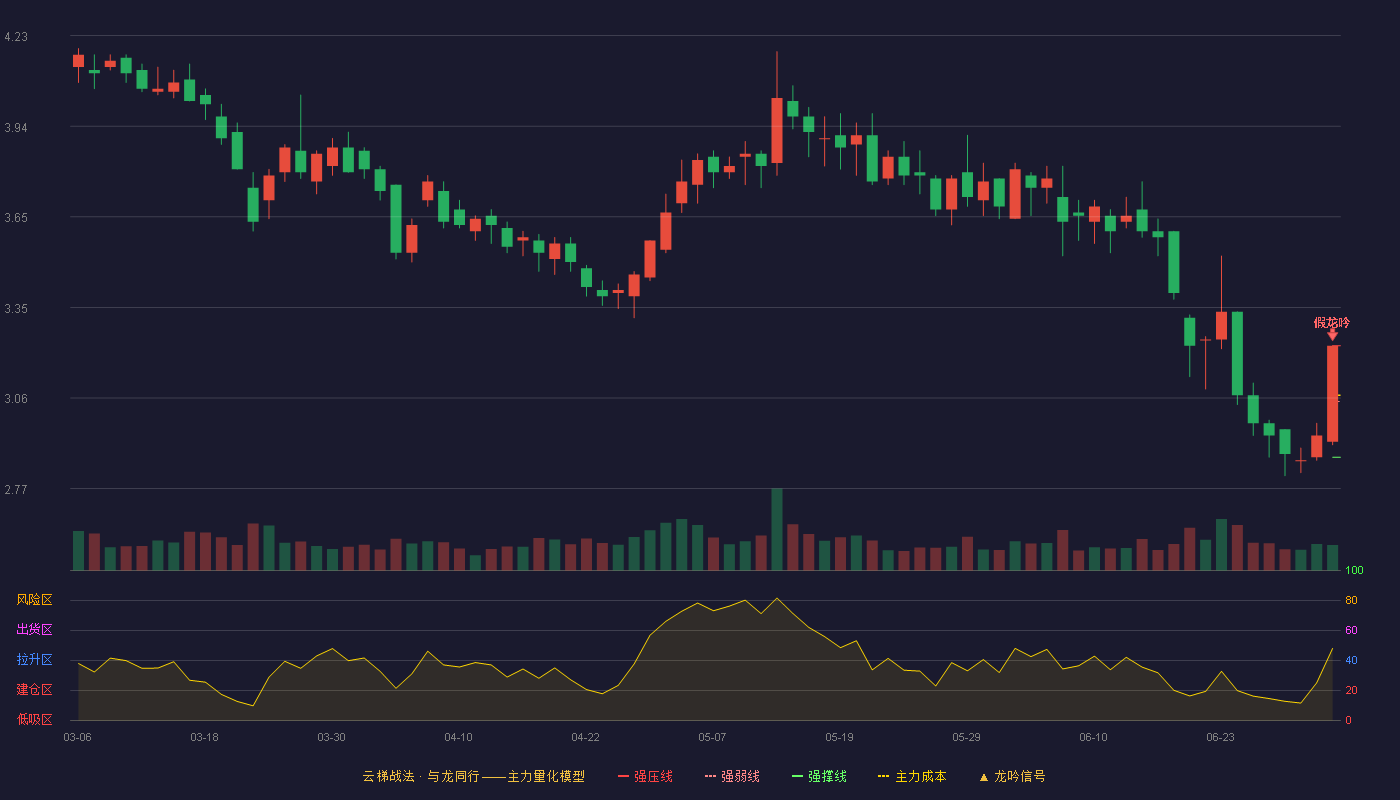The height and width of the screenshot is (800, 1400).
Task: Toggle the 强弱线 legend series
Action: (x=732, y=776)
